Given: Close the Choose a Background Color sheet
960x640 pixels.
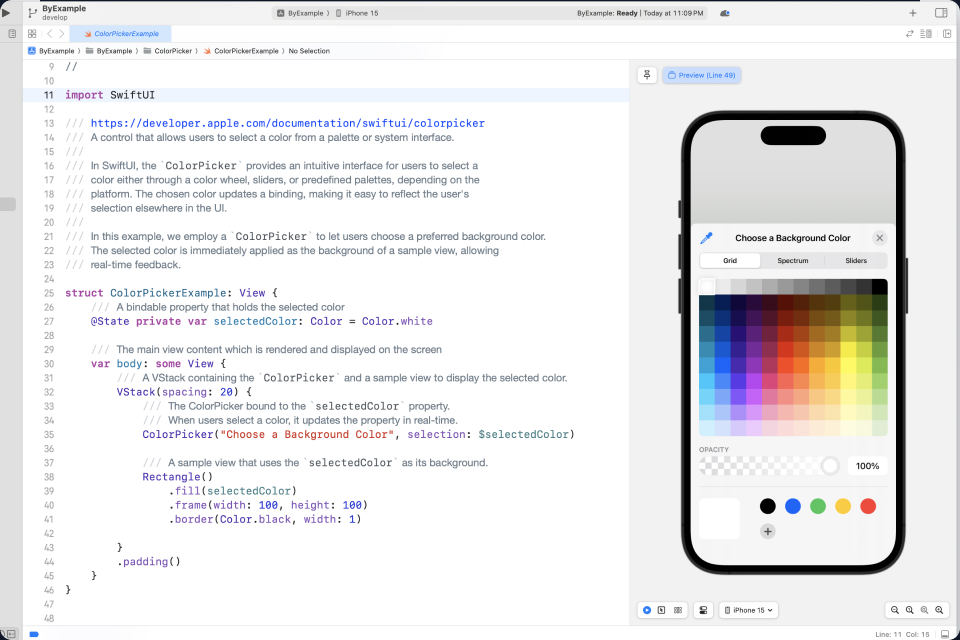Looking at the screenshot, I should click(880, 238).
